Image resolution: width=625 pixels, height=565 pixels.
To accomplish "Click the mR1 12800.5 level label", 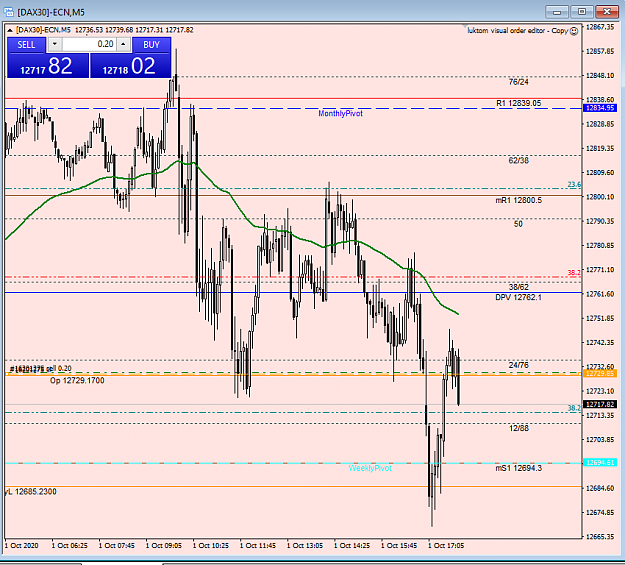I will click(x=519, y=200).
